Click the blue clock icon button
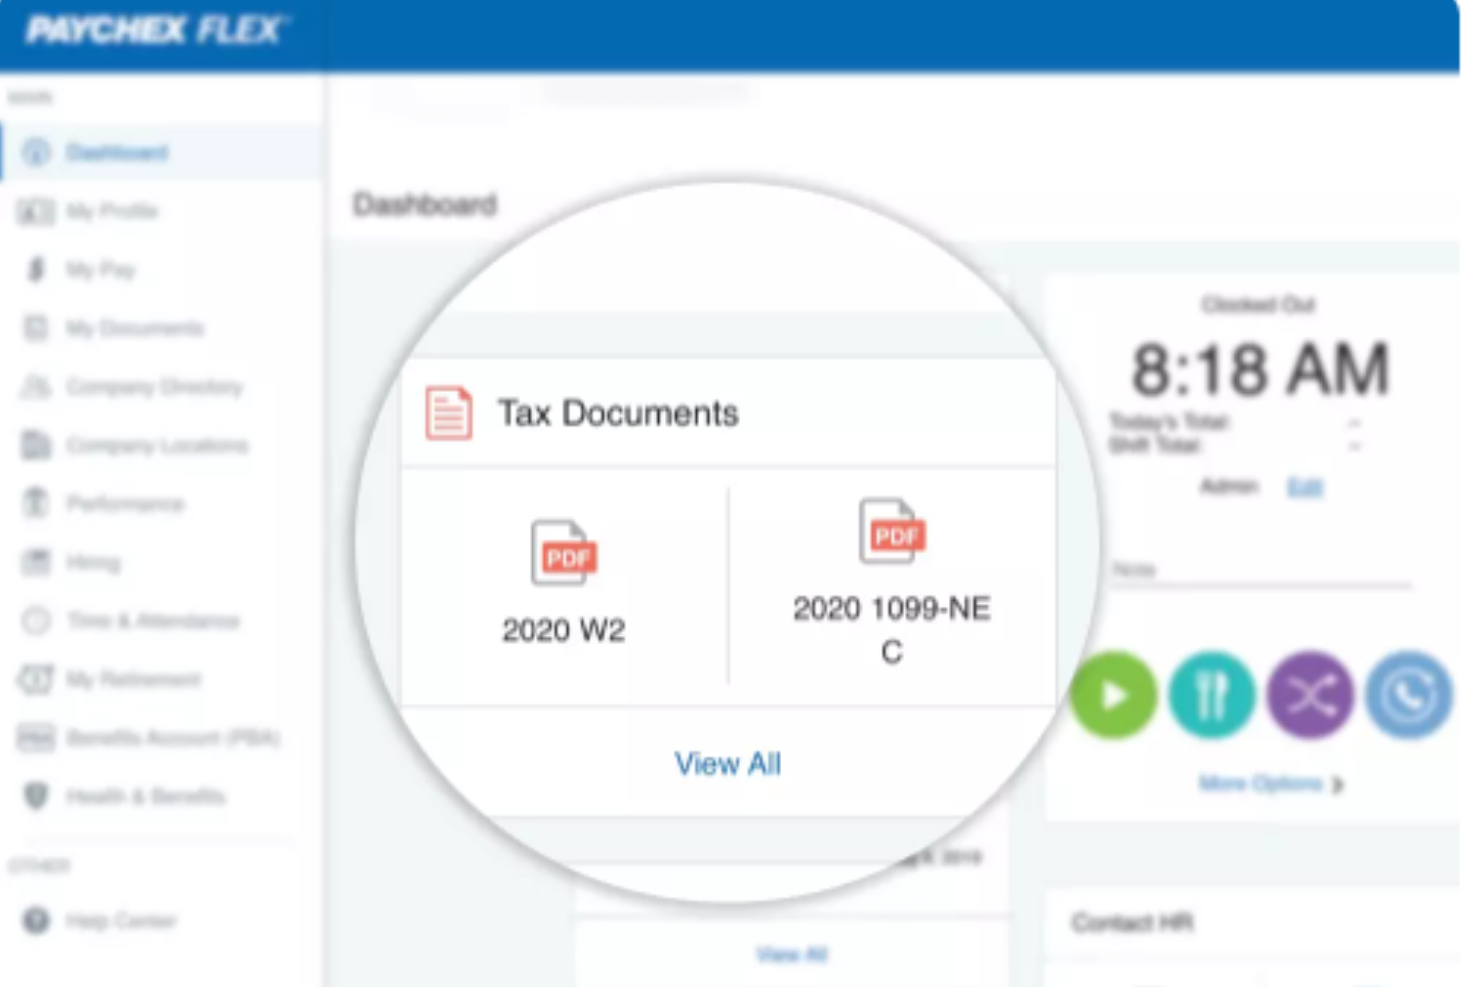This screenshot has height=987, width=1480. [x=1408, y=695]
